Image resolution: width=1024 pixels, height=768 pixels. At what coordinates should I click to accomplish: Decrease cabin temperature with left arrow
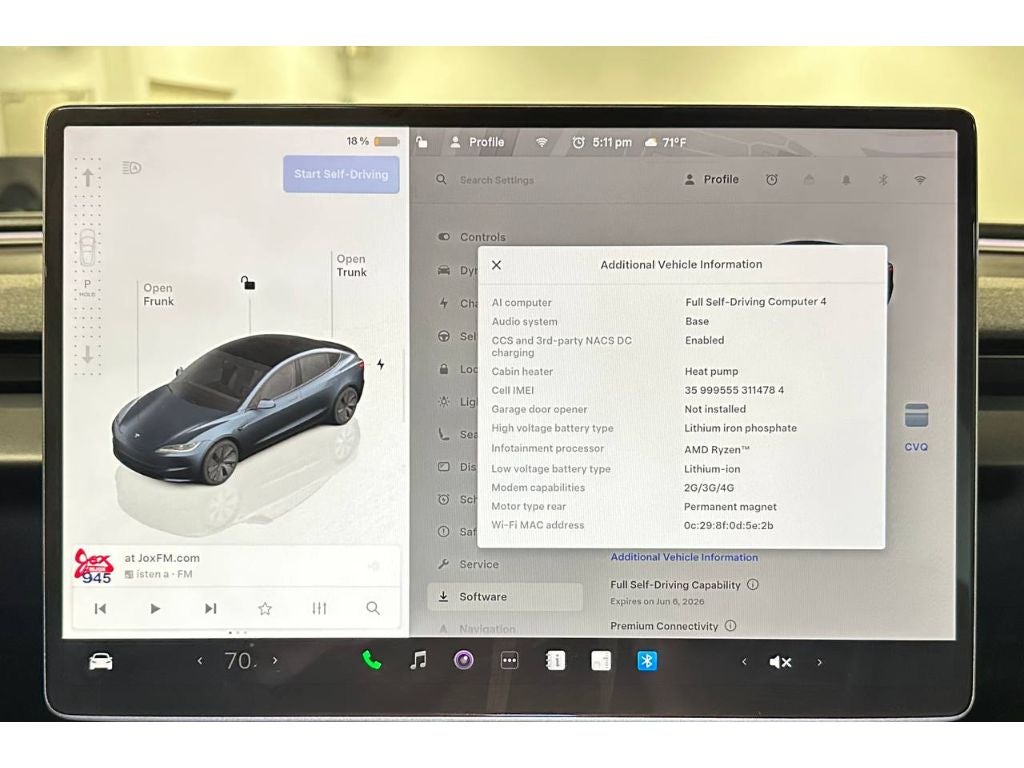(200, 661)
